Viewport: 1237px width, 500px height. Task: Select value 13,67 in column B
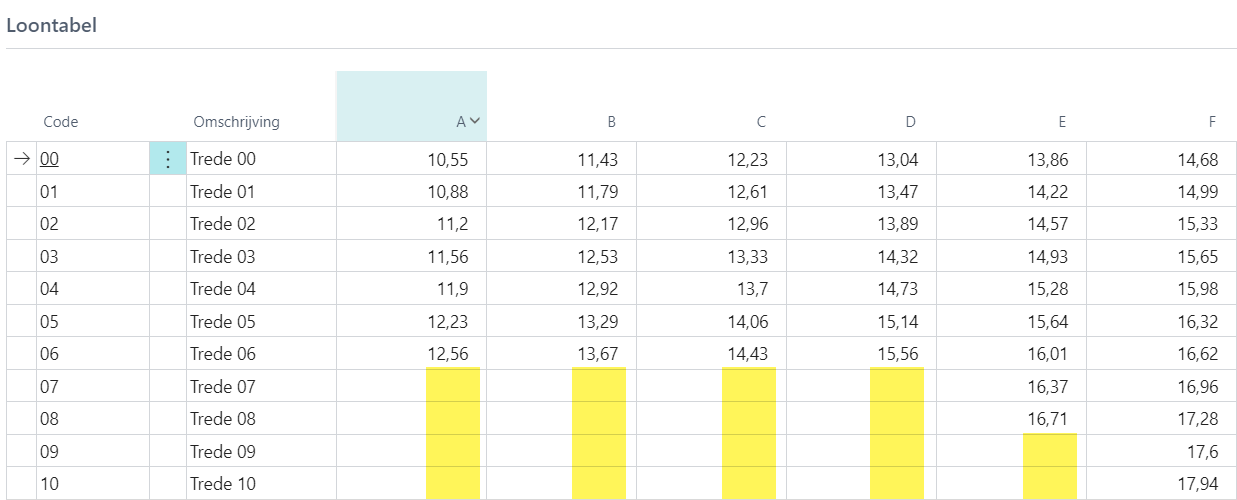[598, 354]
